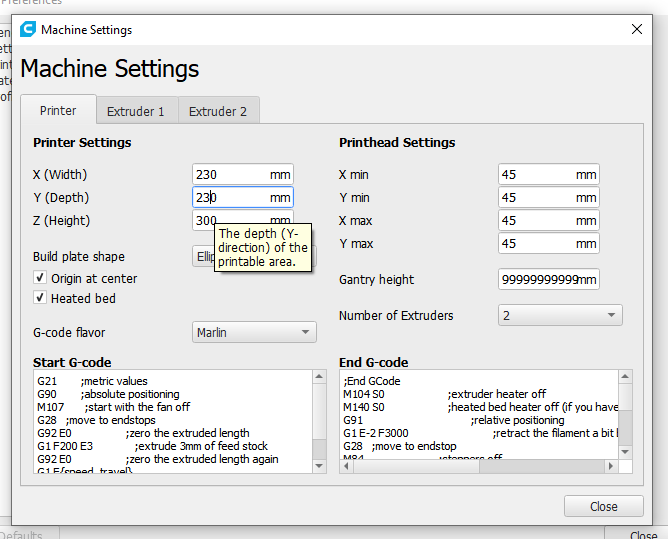
Task: Click the Y min input field
Action: (549, 197)
